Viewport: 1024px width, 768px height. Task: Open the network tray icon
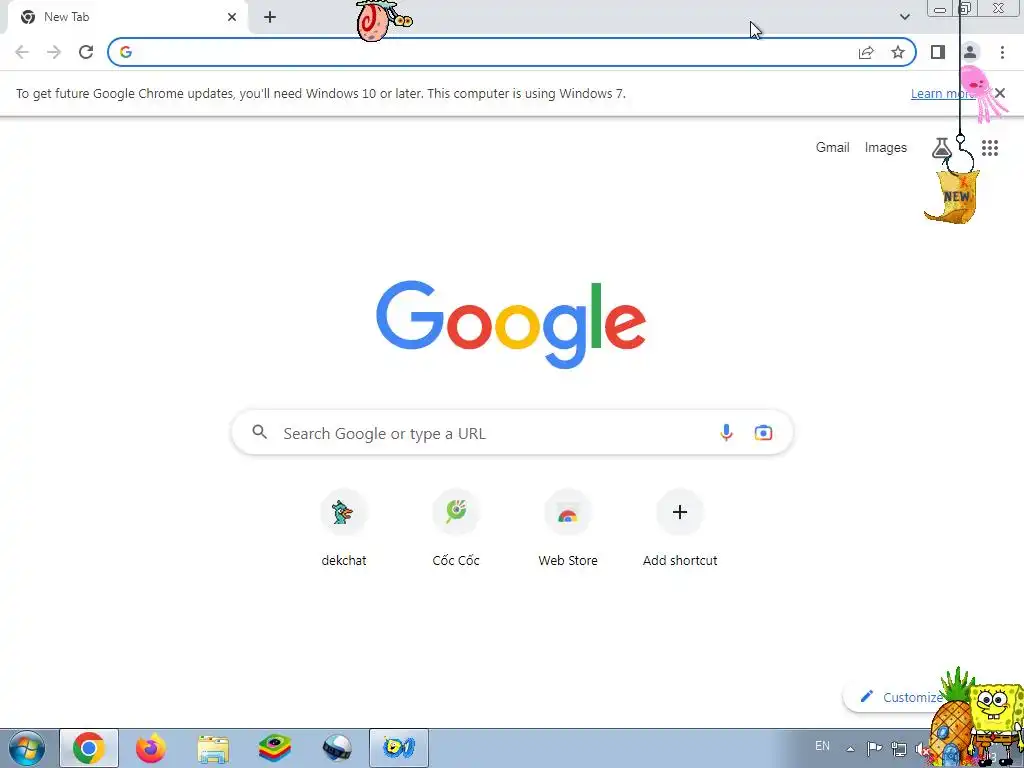(x=899, y=749)
